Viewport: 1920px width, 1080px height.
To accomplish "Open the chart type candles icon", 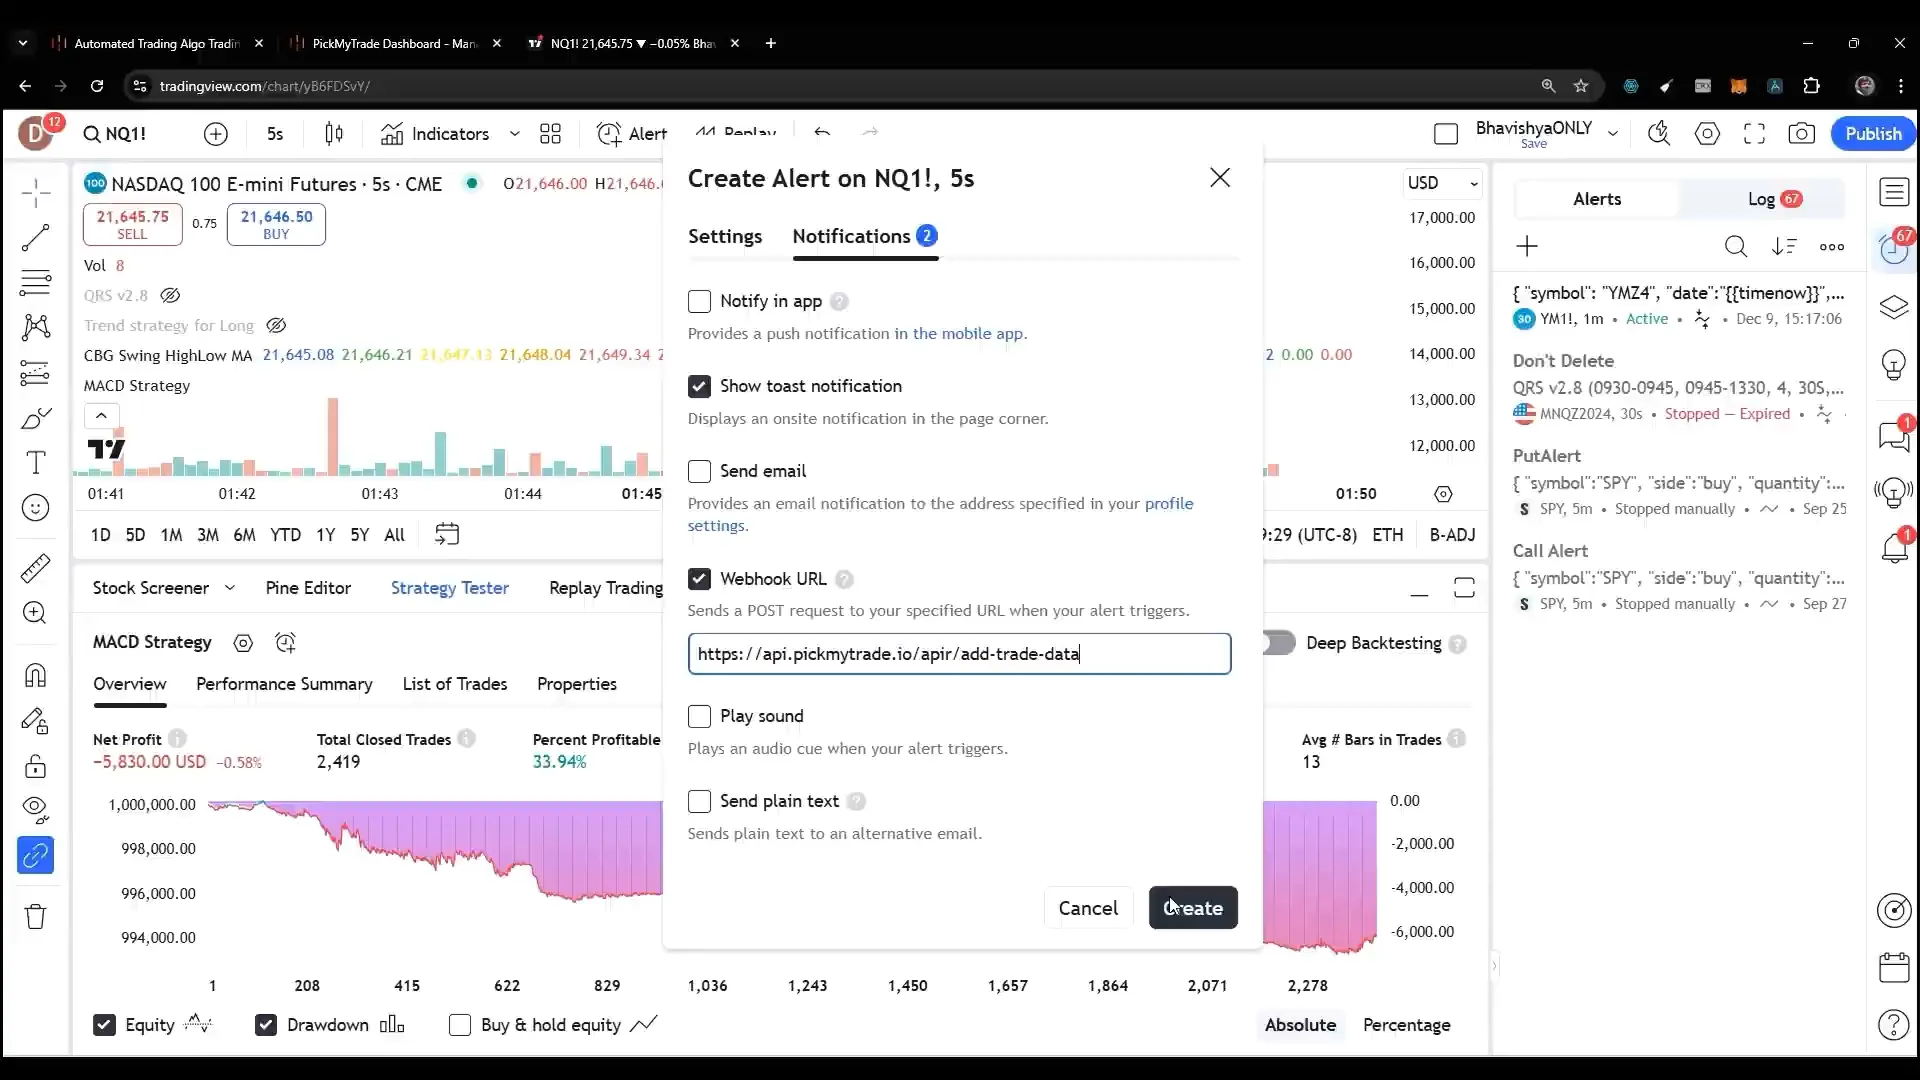I will pyautogui.click(x=334, y=134).
